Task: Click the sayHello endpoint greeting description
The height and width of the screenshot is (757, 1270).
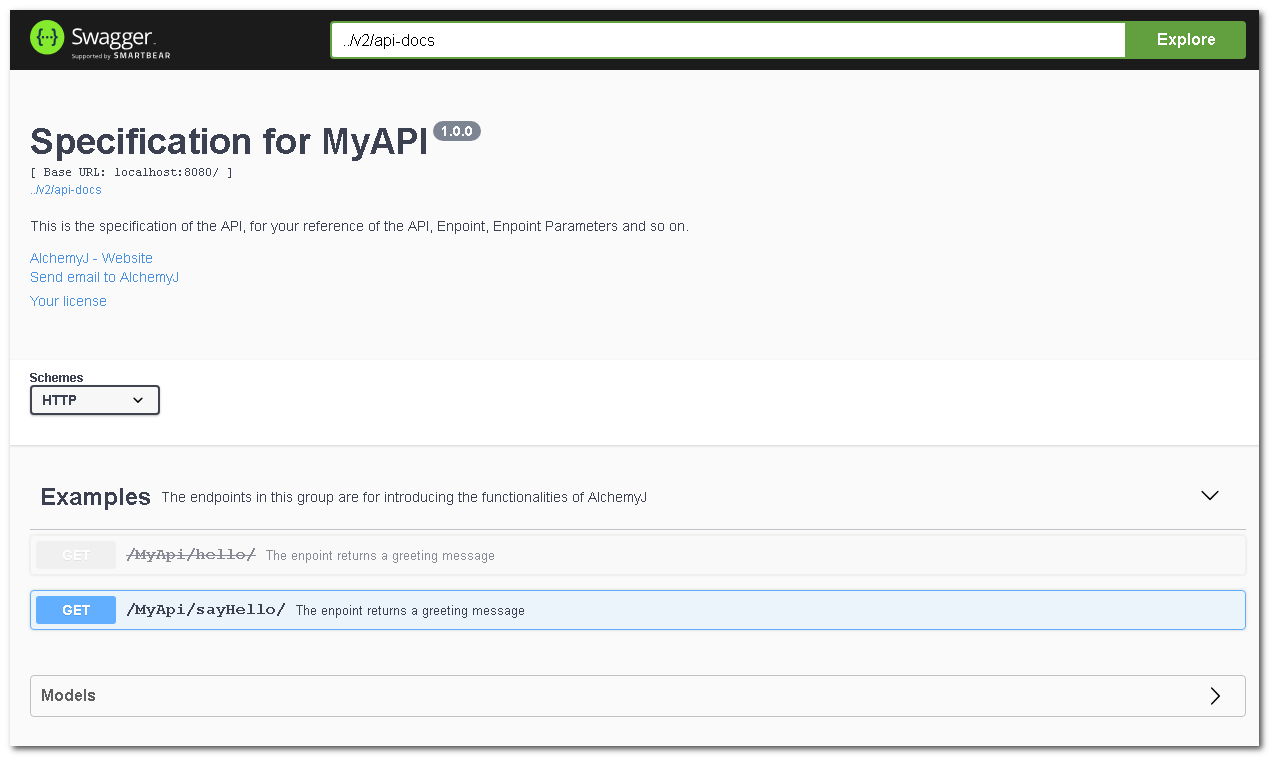Action: 410,611
